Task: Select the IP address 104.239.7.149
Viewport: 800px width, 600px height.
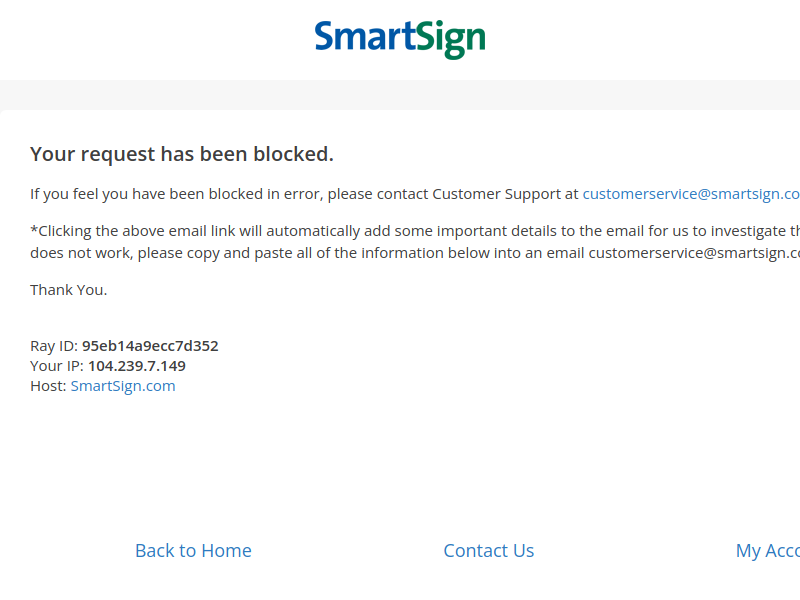Action: (x=137, y=366)
